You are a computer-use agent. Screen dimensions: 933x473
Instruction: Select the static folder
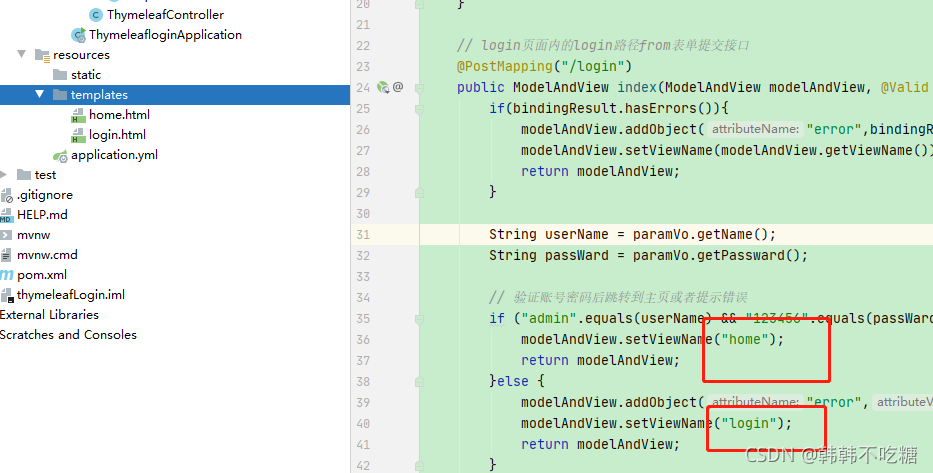[86, 75]
